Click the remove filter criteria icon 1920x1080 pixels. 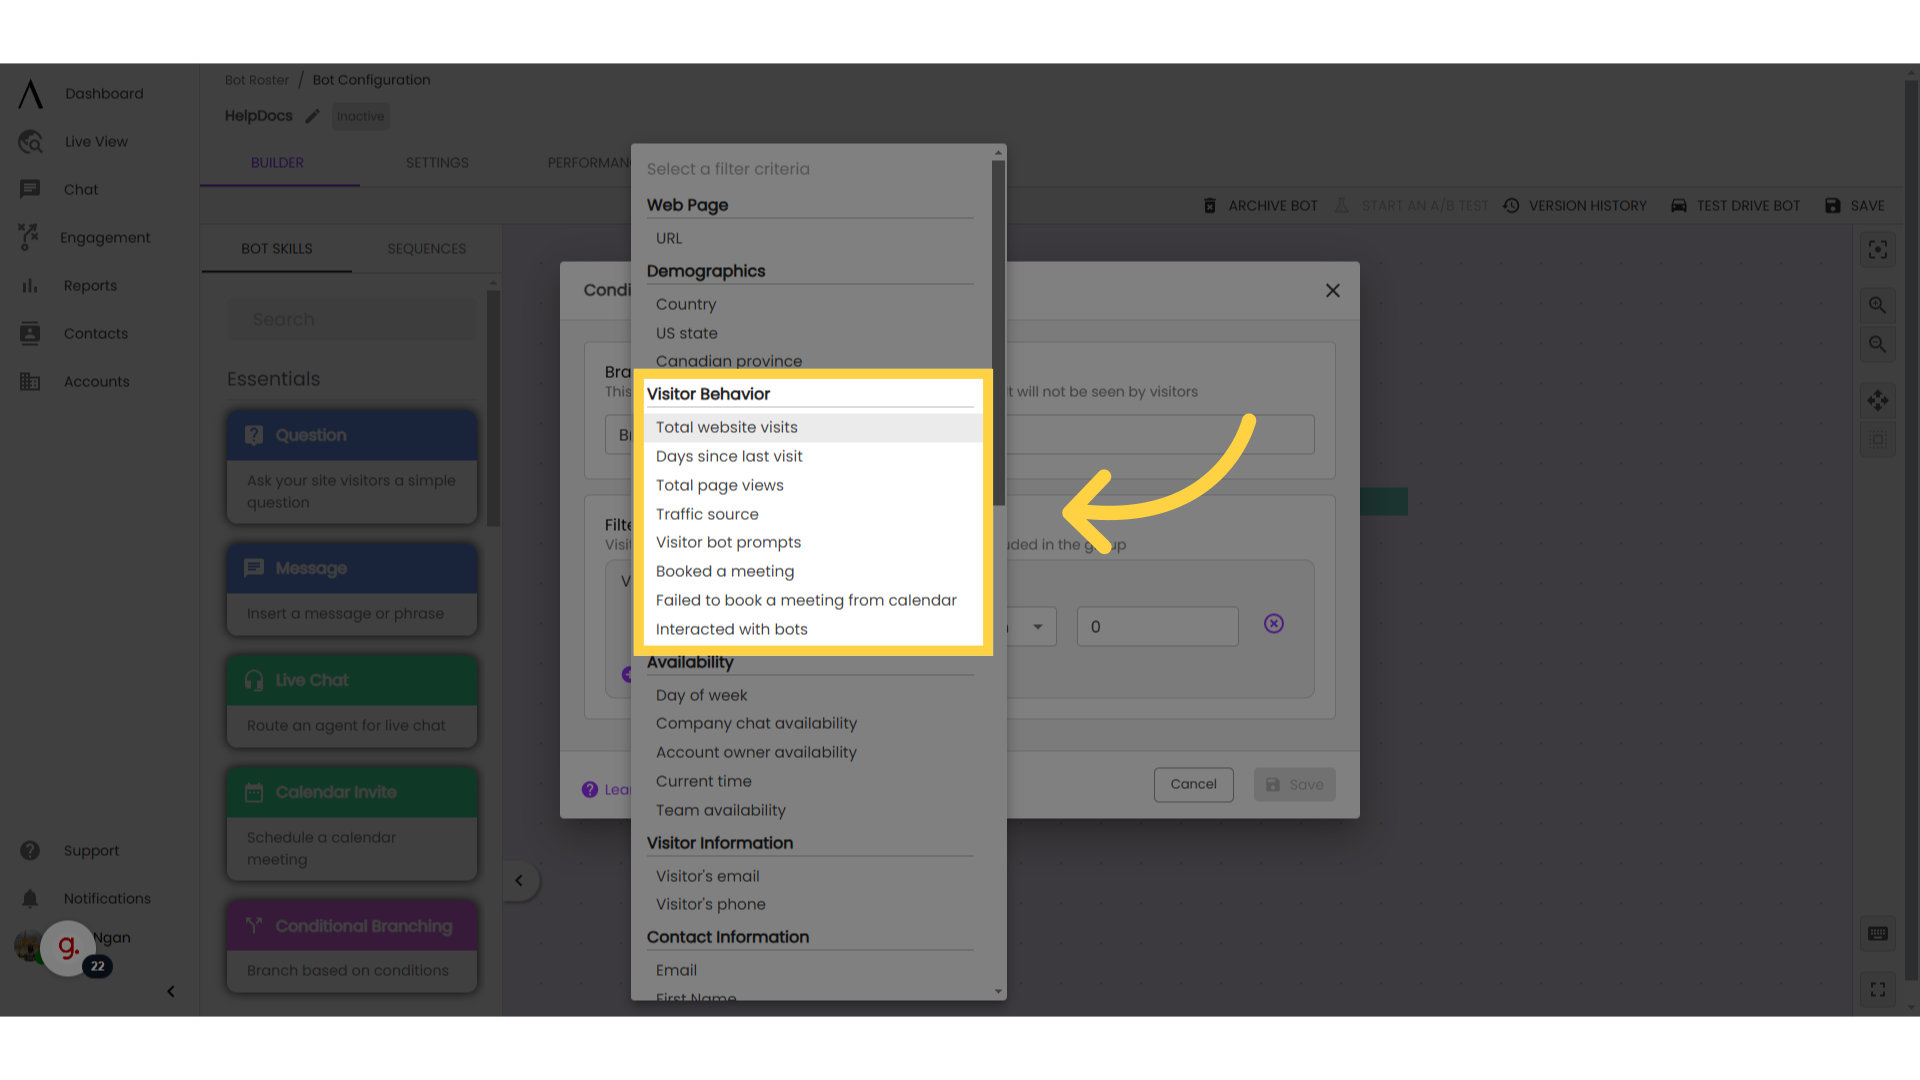coord(1273,624)
